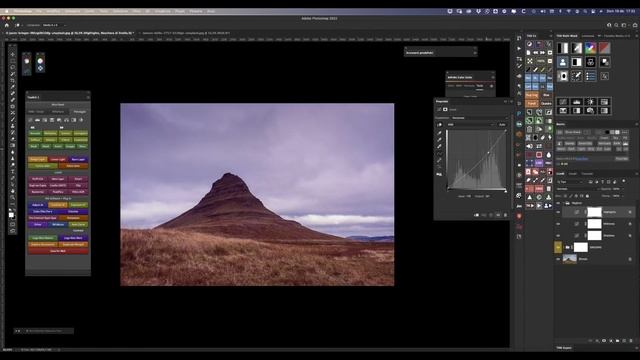Select the Hand tool
This screenshot has width=640, height=360.
point(13,191)
